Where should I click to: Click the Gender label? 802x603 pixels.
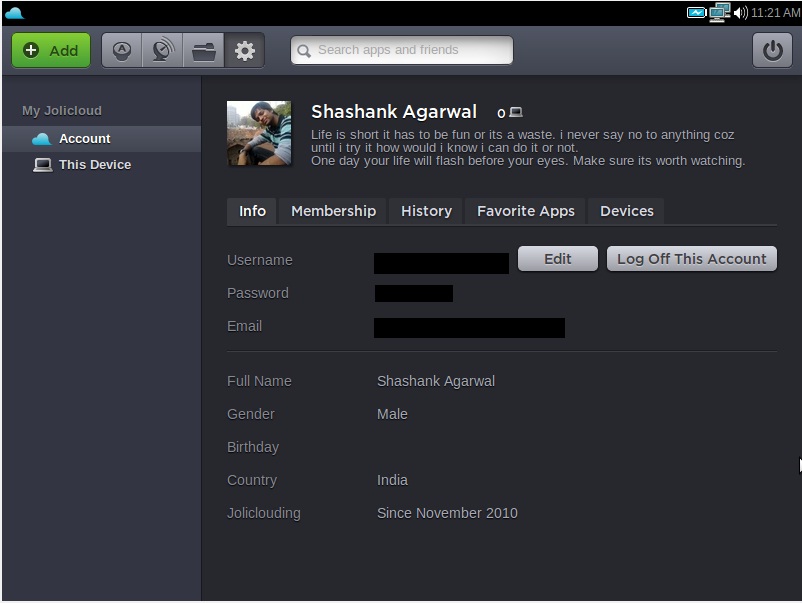251,414
